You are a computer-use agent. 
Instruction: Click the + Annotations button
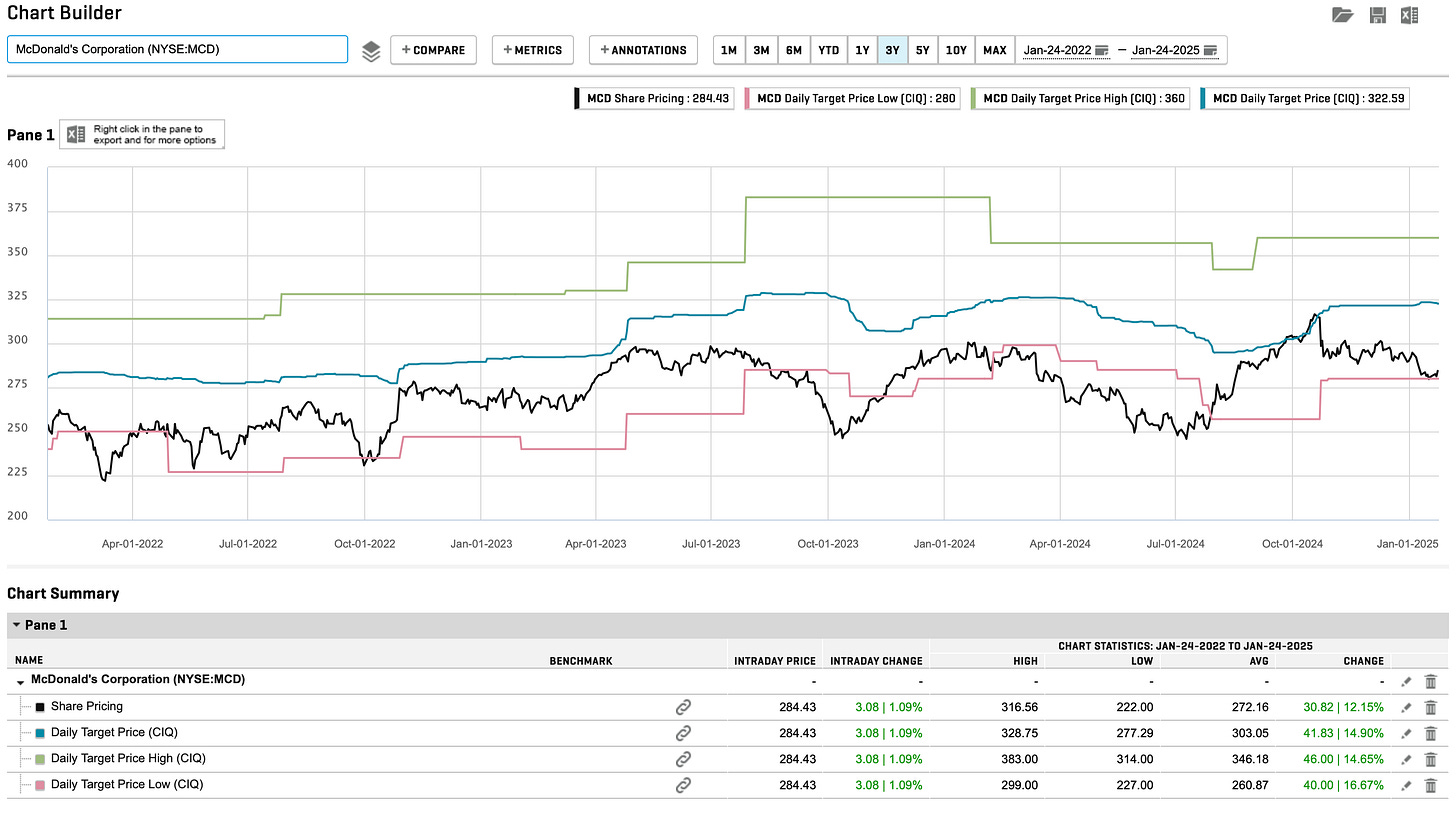click(644, 50)
